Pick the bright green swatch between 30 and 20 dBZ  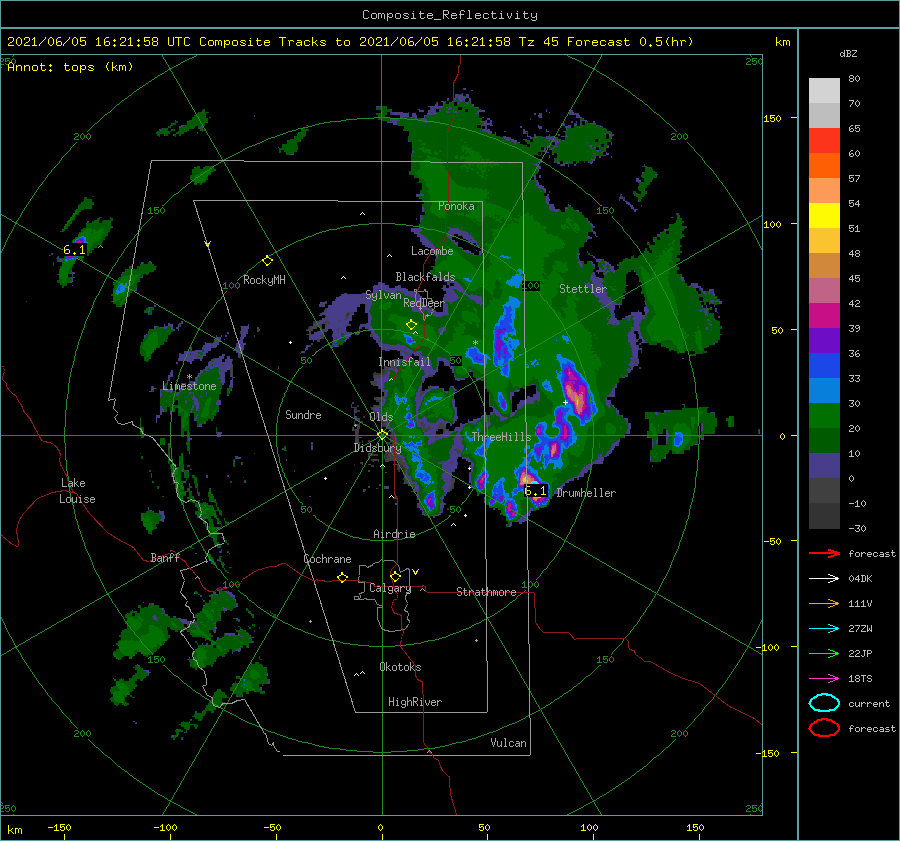tap(824, 416)
